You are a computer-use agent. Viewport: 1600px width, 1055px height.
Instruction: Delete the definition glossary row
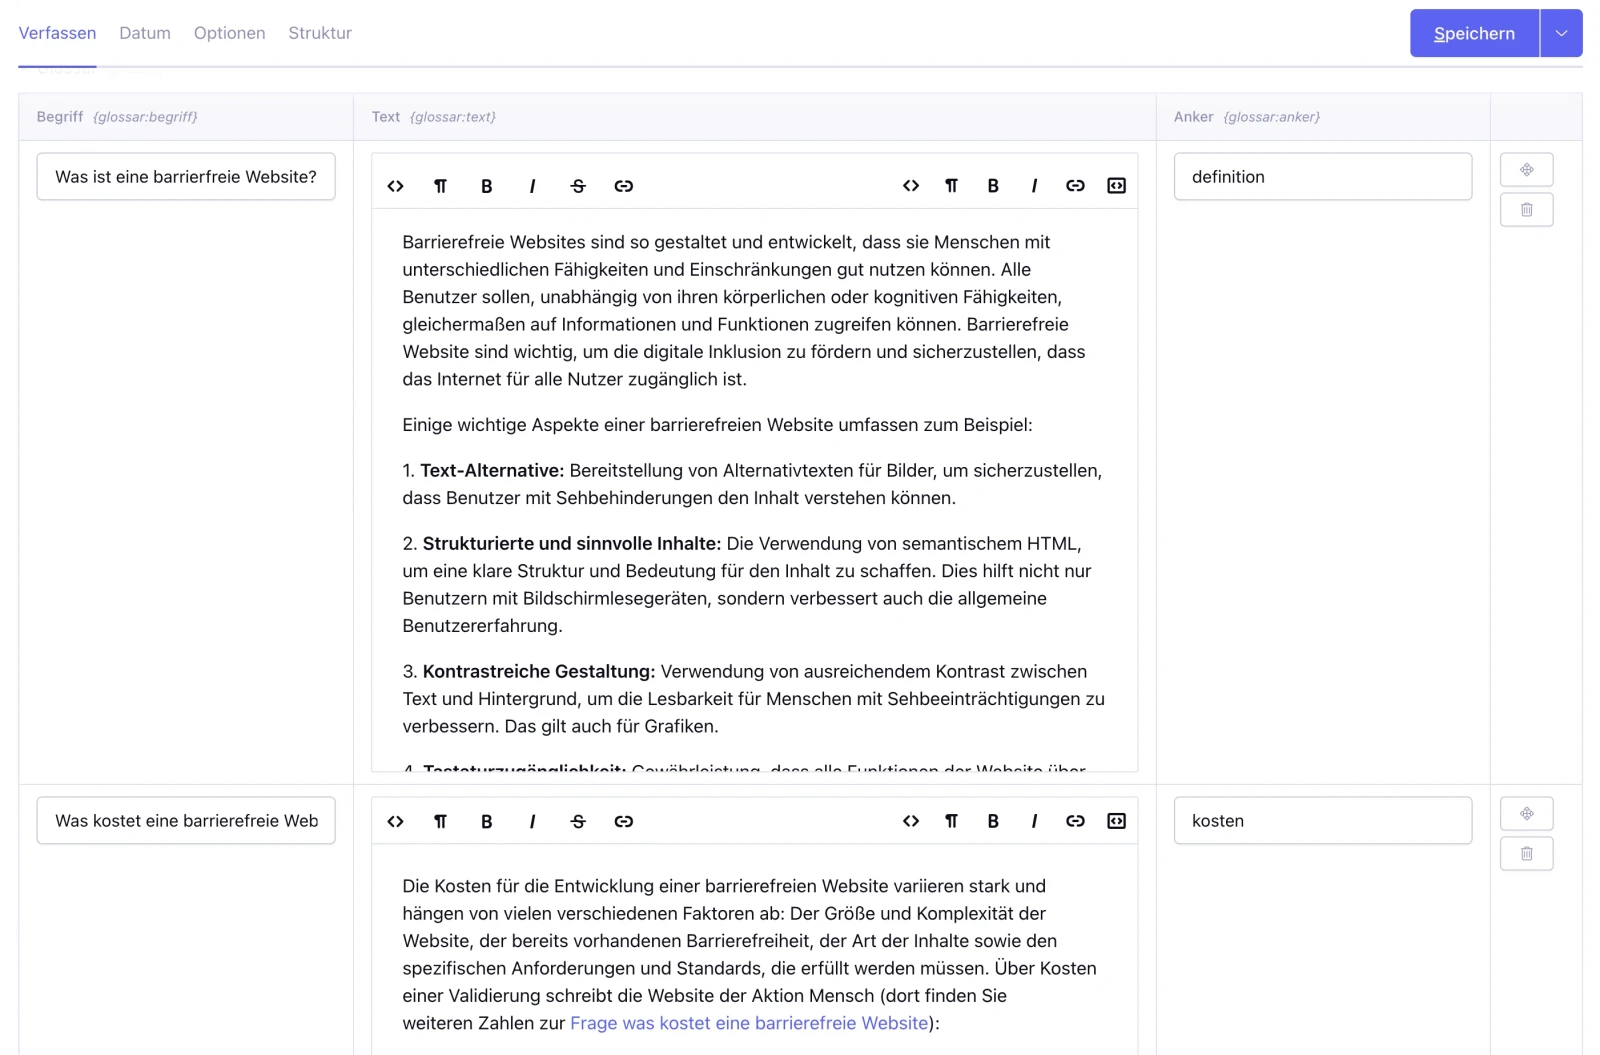tap(1526, 210)
